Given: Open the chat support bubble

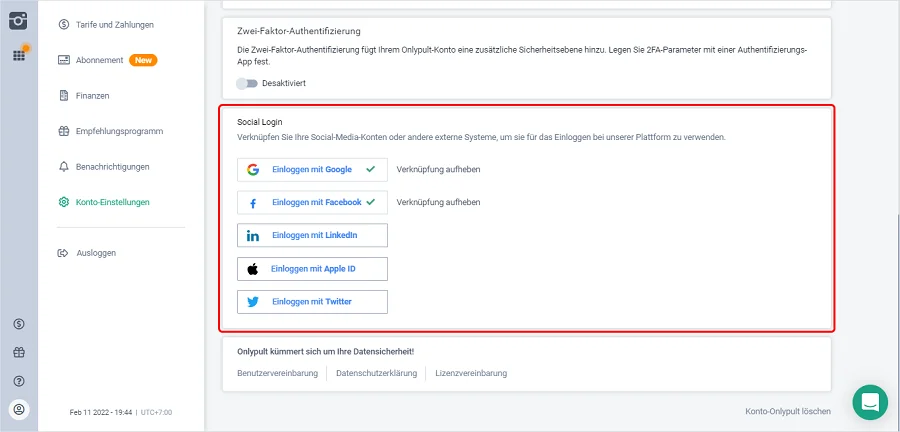Looking at the screenshot, I should click(870, 402).
